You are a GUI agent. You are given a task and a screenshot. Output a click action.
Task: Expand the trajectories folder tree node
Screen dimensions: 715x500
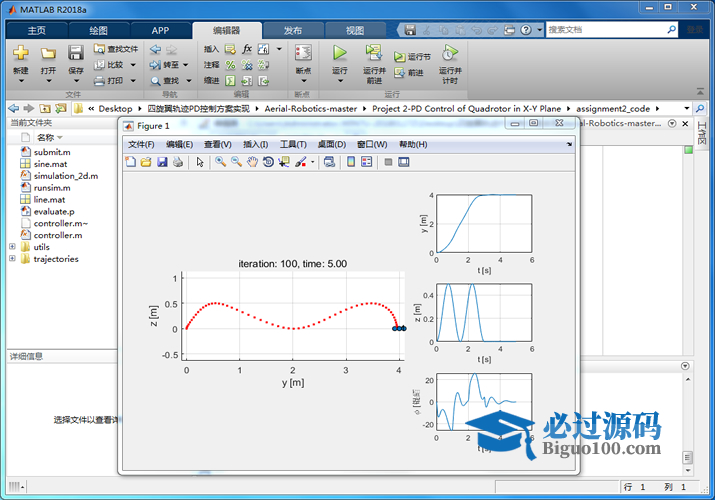pyautogui.click(x=12, y=259)
